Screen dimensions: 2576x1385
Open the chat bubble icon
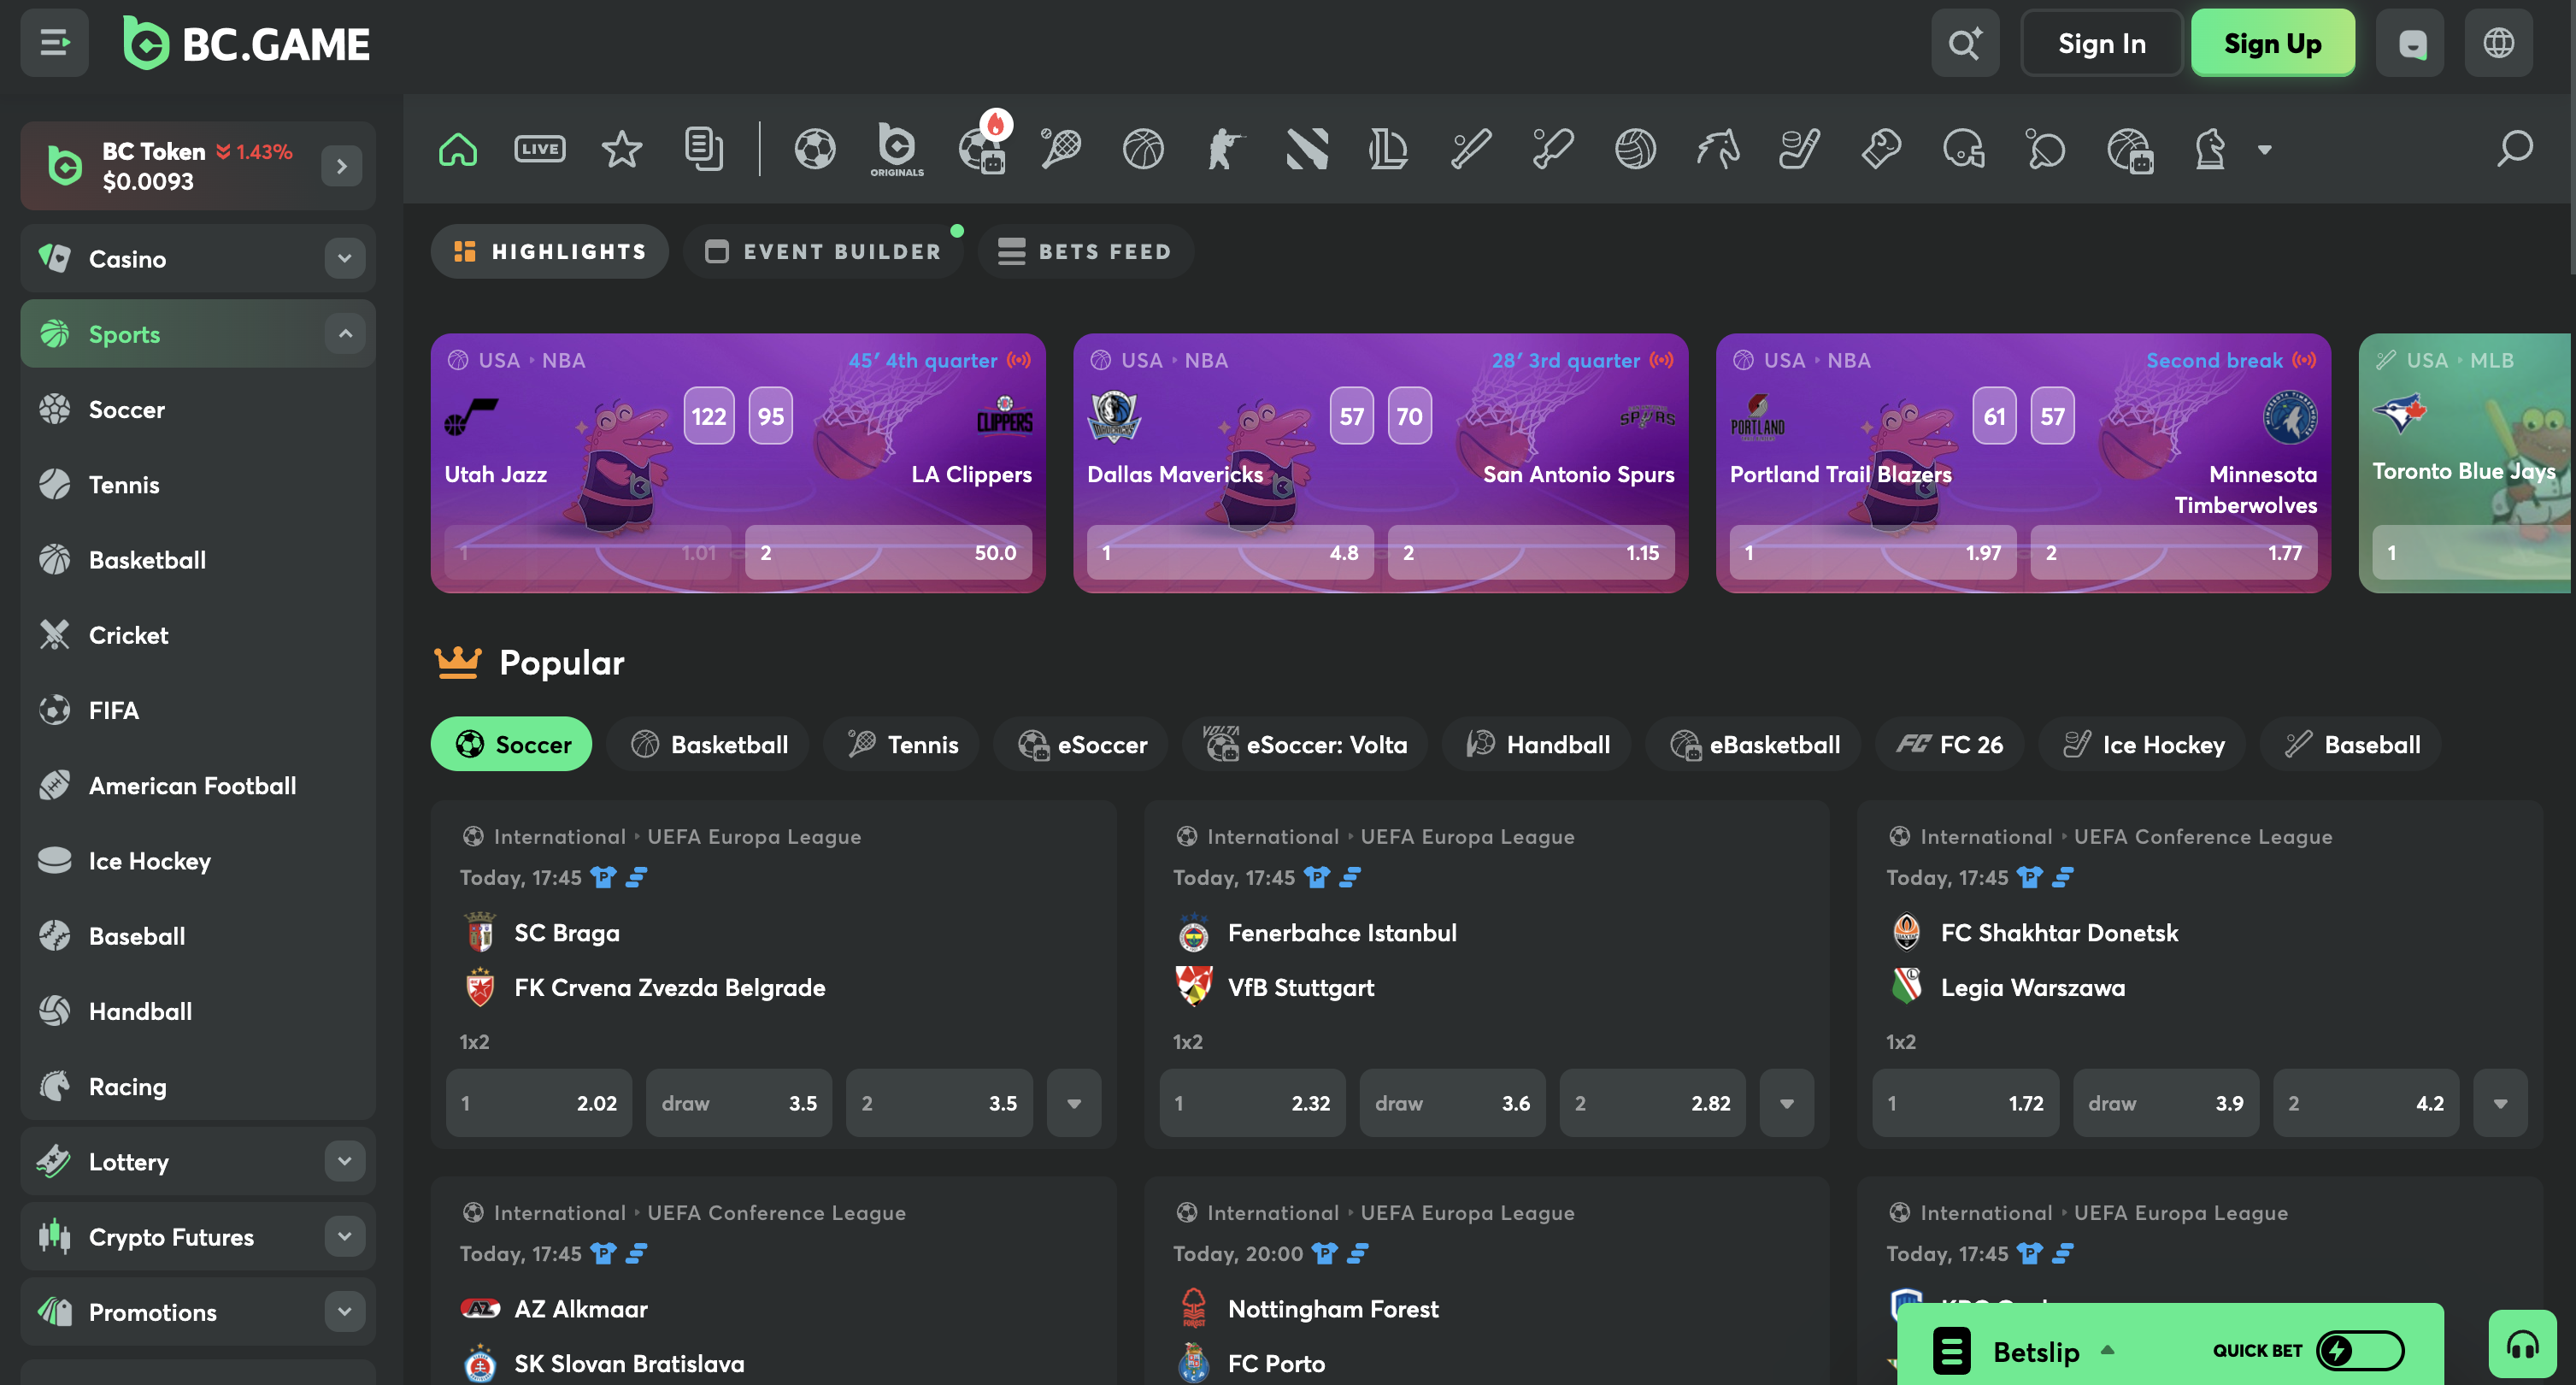click(x=2411, y=43)
